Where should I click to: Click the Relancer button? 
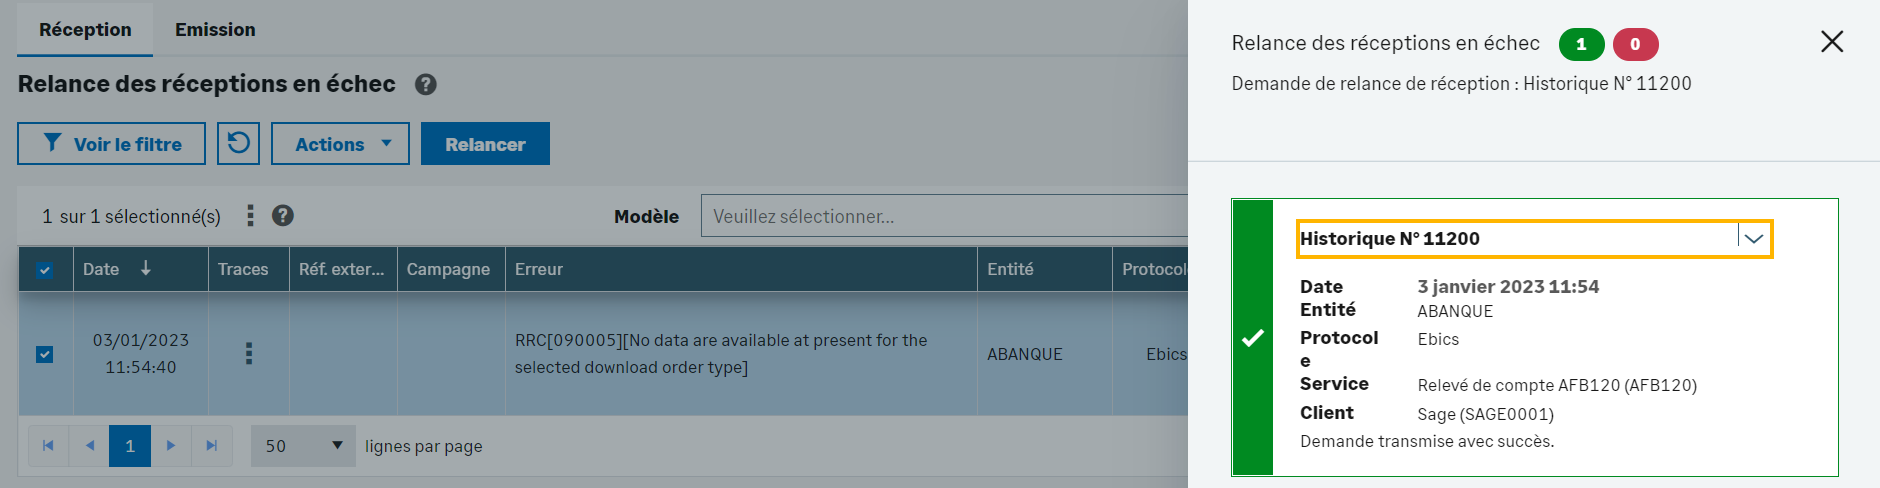point(485,144)
